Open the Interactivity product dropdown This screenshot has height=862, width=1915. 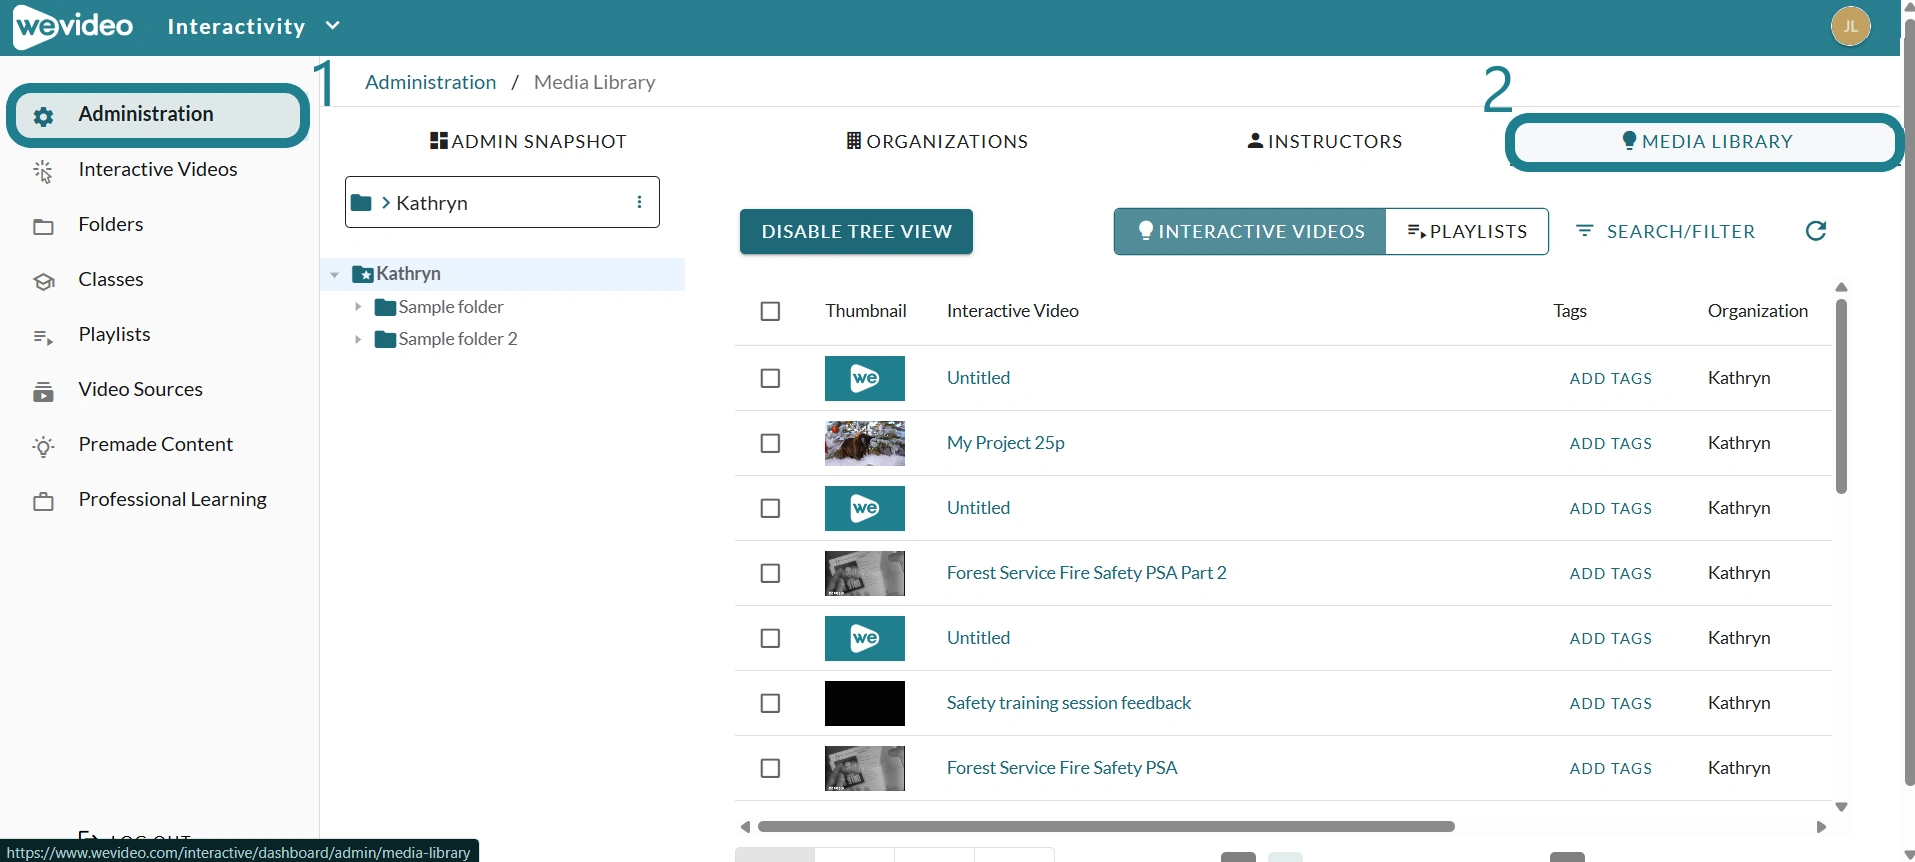(x=254, y=26)
